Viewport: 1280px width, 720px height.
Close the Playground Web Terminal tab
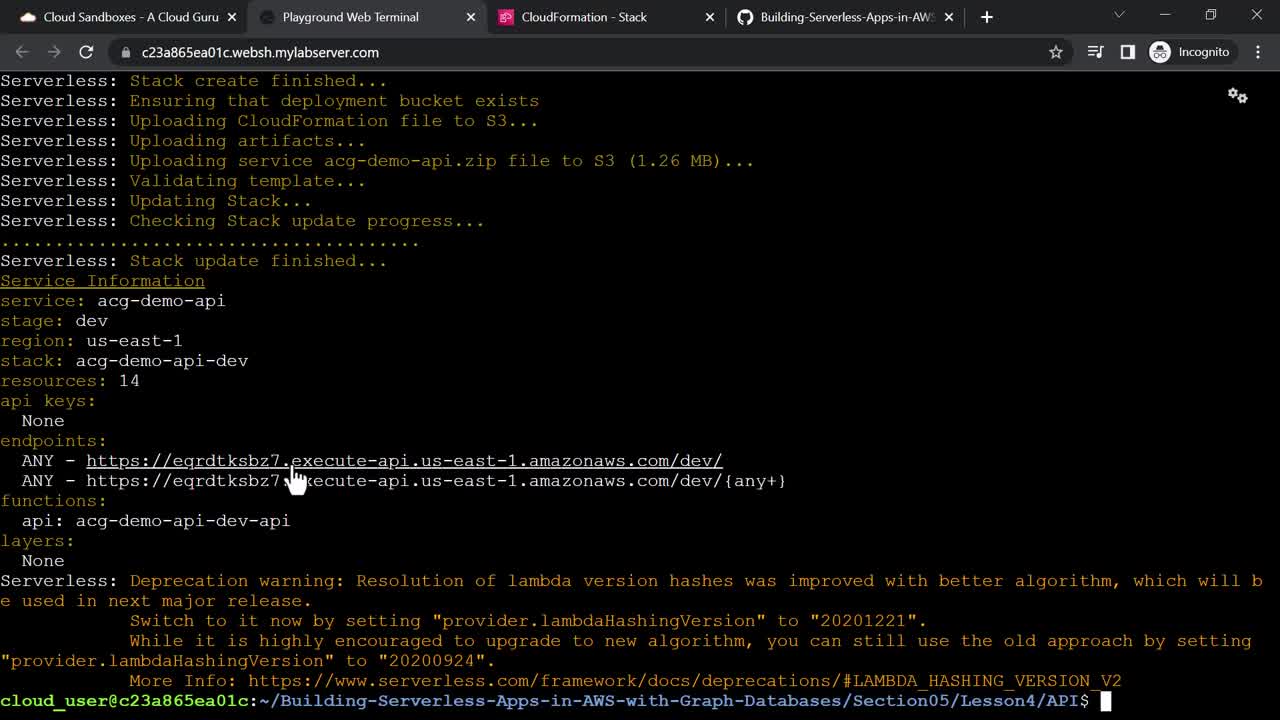tap(470, 17)
